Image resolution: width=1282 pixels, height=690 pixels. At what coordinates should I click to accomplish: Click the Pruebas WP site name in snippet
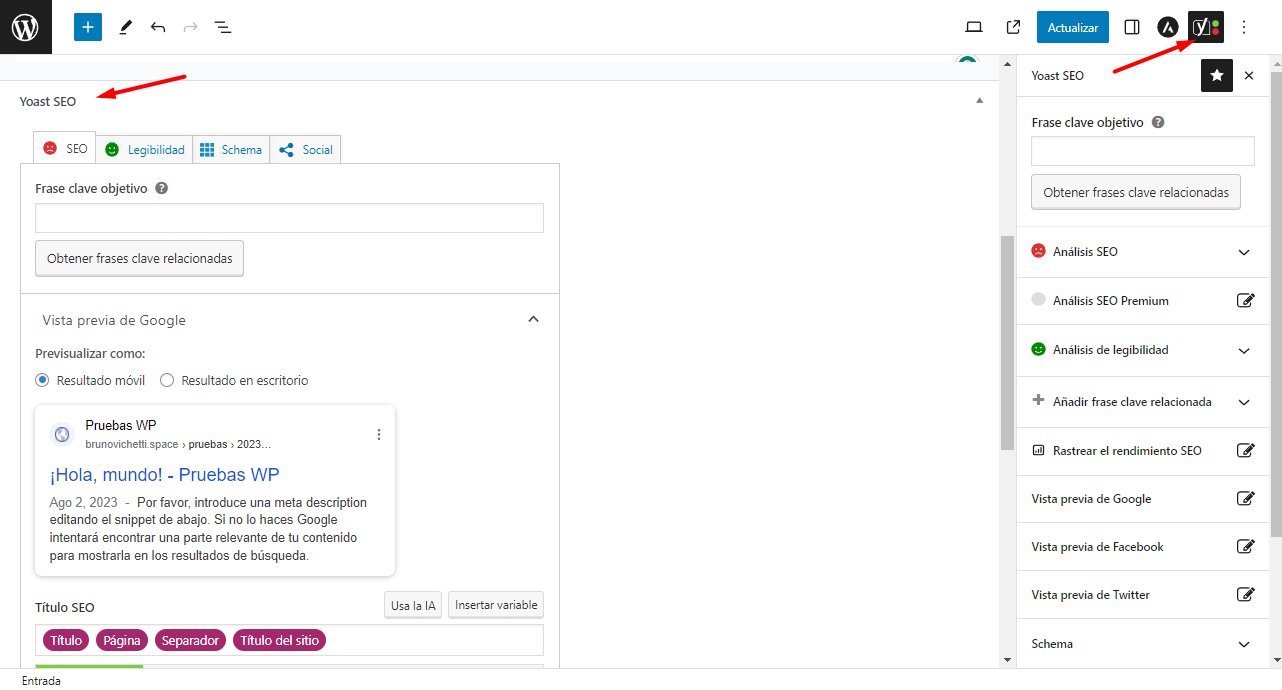click(121, 425)
